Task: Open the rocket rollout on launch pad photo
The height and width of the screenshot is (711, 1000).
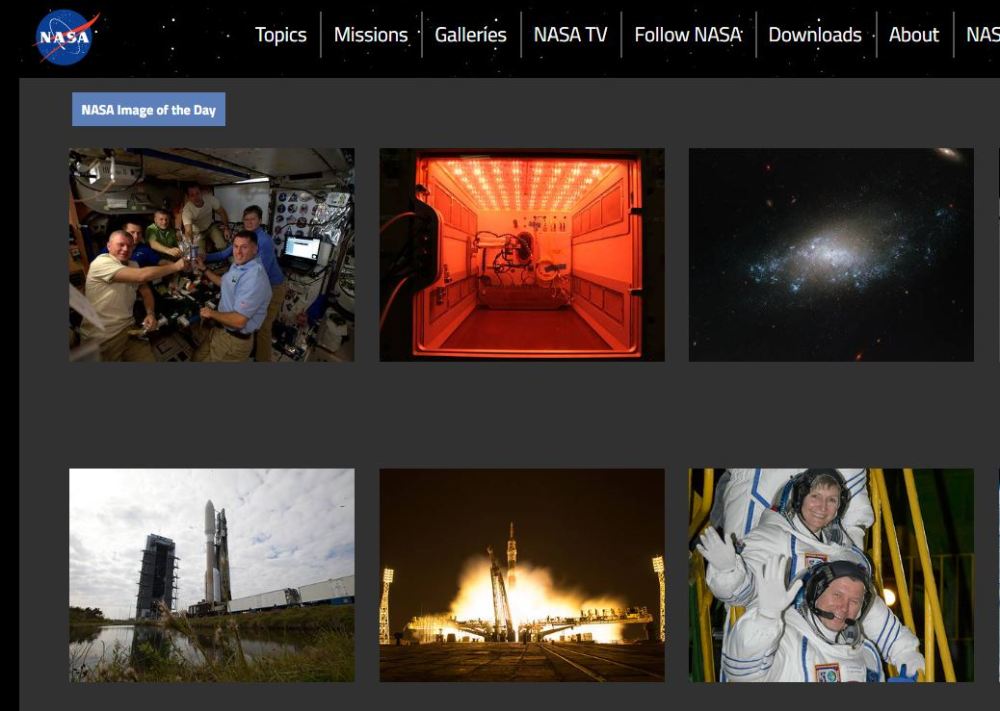Action: (x=211, y=575)
